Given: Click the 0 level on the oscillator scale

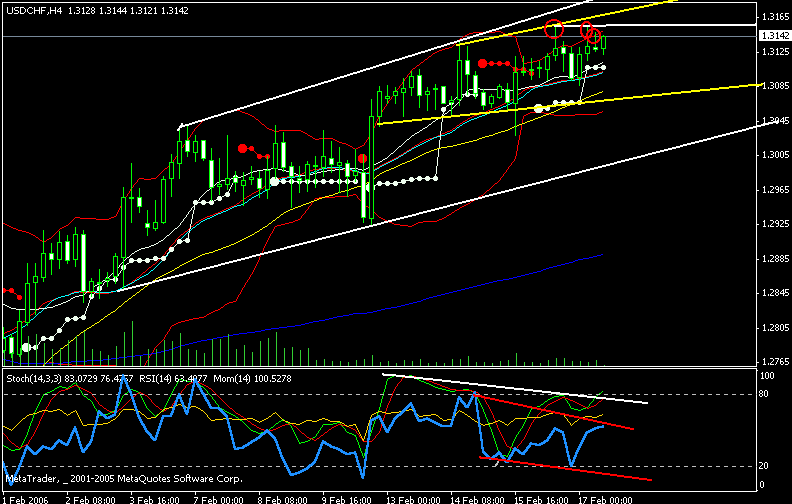Looking at the screenshot, I should [762, 485].
